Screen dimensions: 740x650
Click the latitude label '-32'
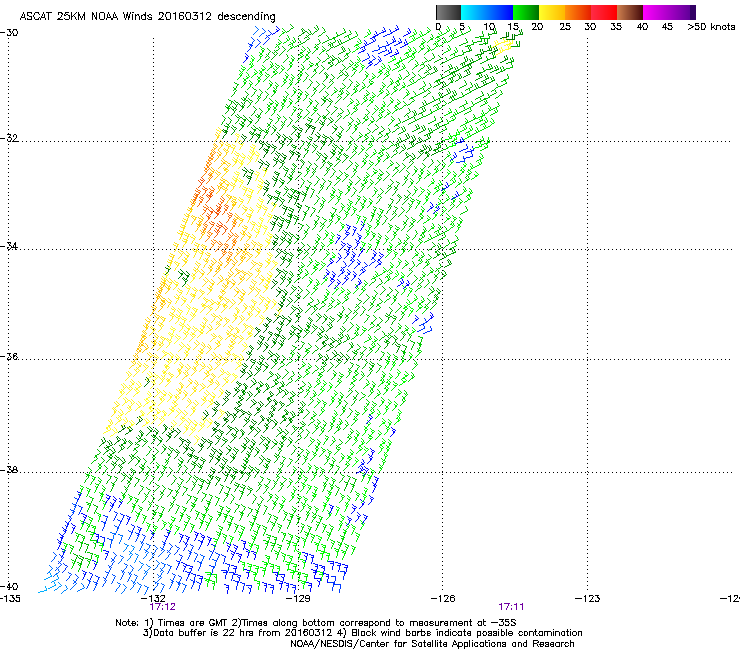(9, 138)
